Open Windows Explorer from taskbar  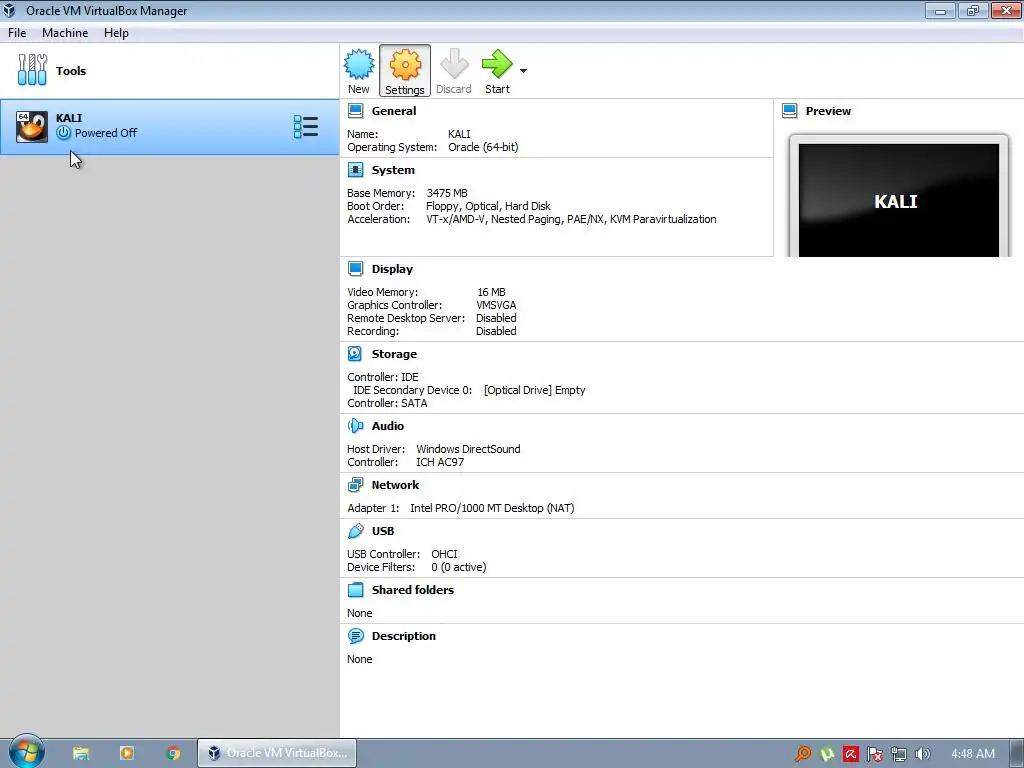(80, 753)
